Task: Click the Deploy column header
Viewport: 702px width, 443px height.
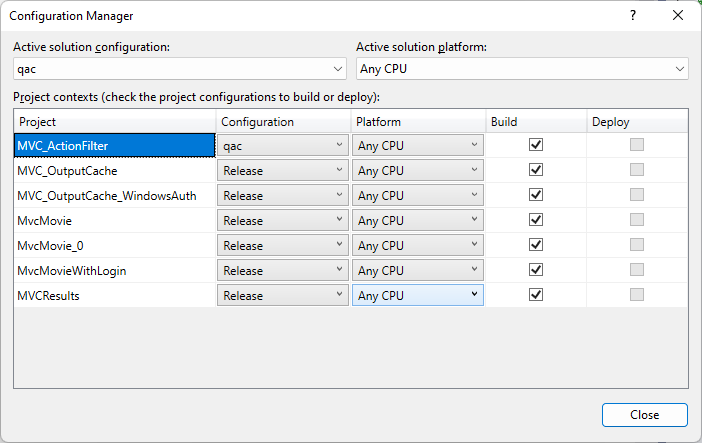Action: [637, 122]
